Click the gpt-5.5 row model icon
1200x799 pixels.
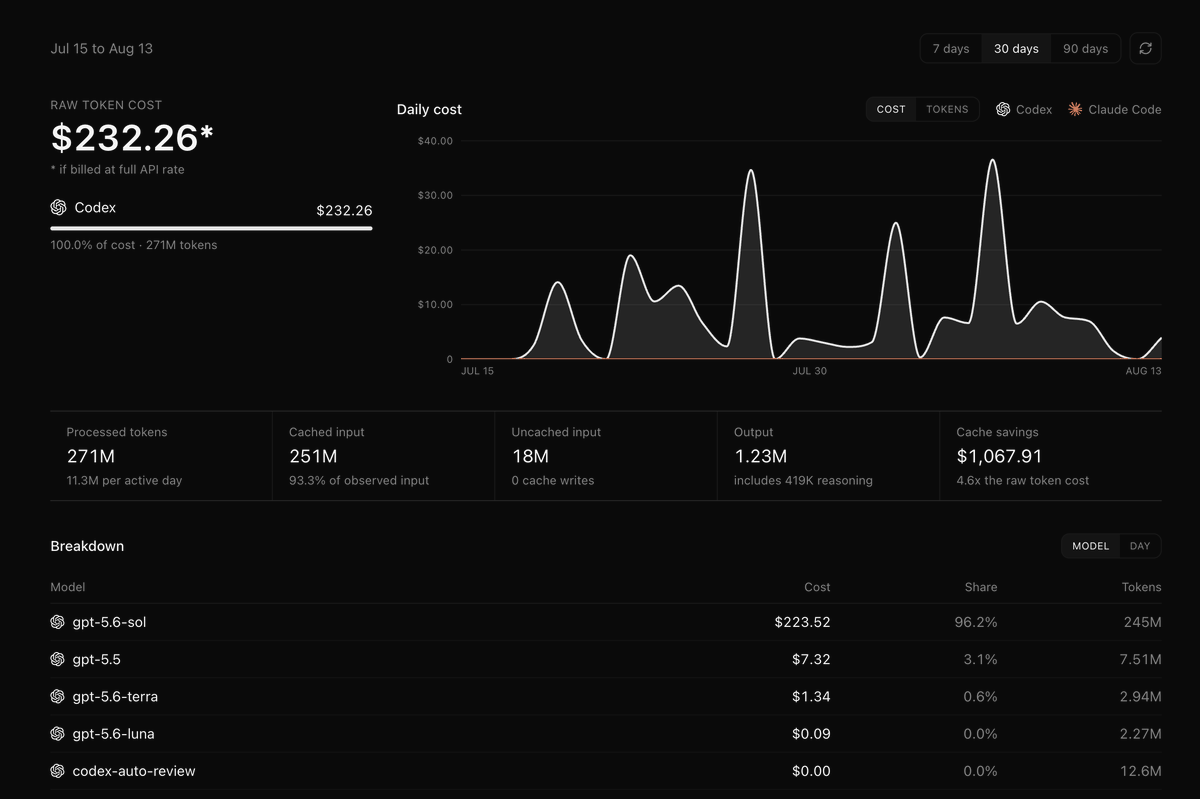58,659
